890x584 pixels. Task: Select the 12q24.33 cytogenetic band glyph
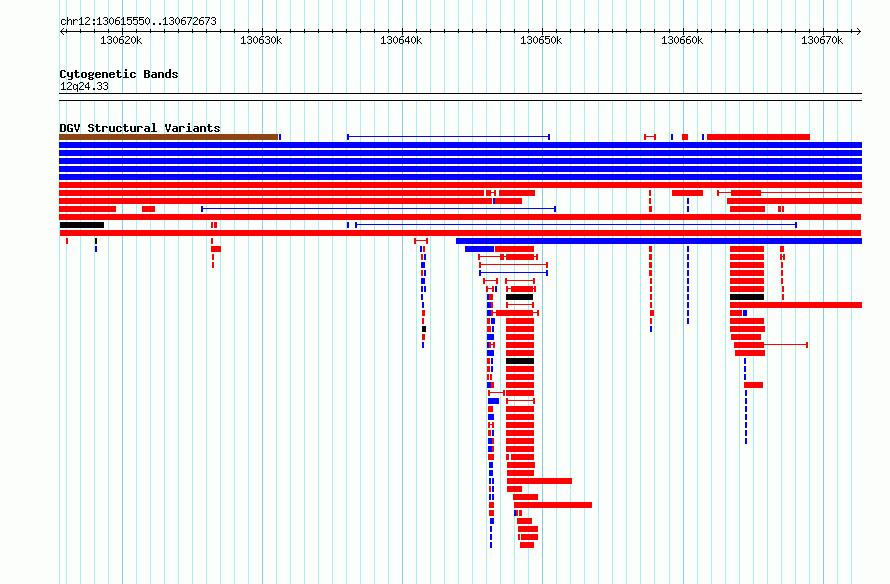[x=460, y=97]
